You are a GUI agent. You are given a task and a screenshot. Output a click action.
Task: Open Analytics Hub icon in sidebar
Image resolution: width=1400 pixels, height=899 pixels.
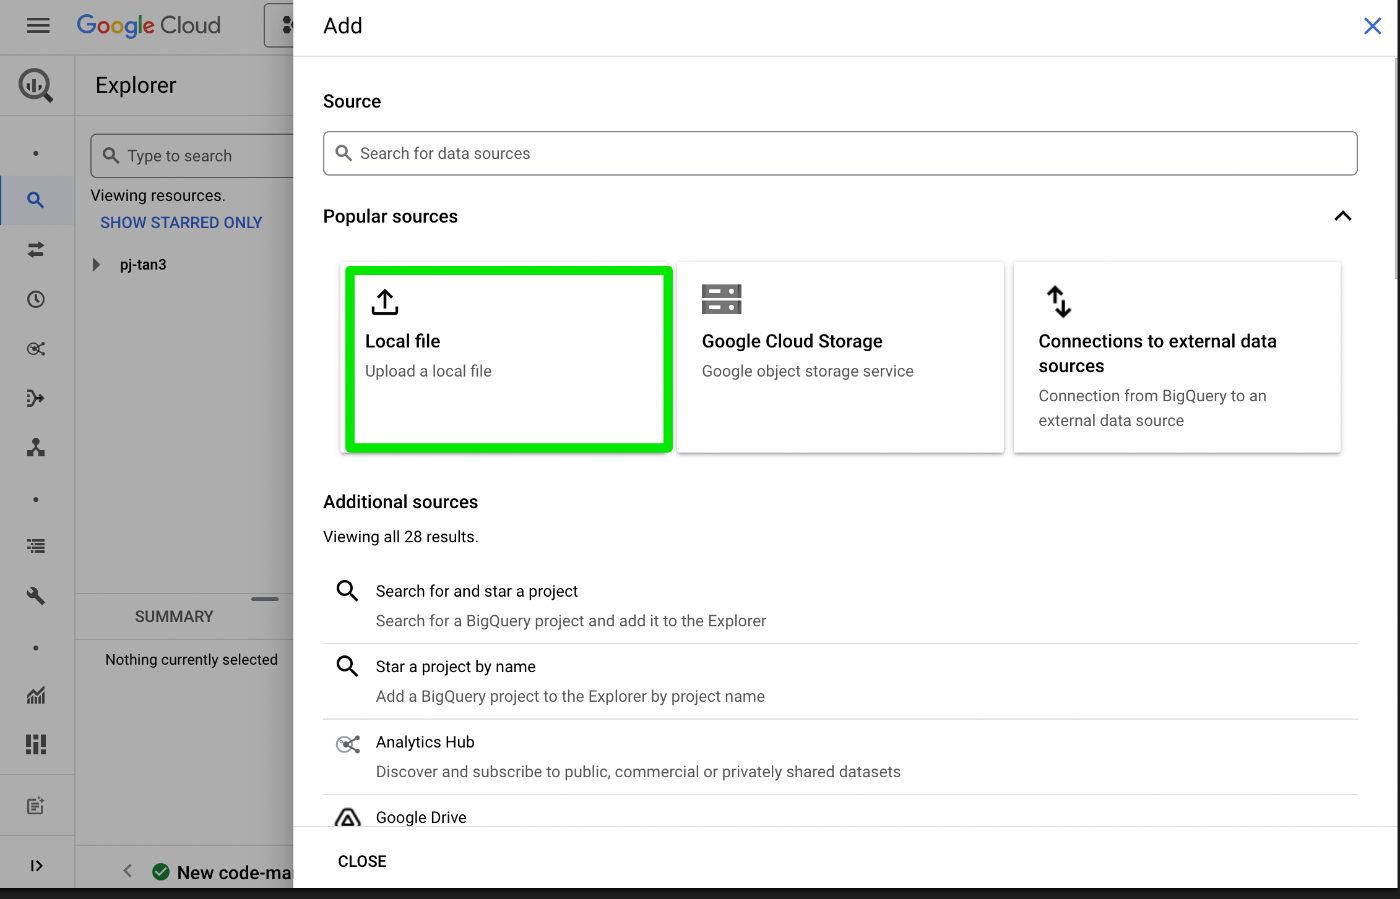click(36, 349)
